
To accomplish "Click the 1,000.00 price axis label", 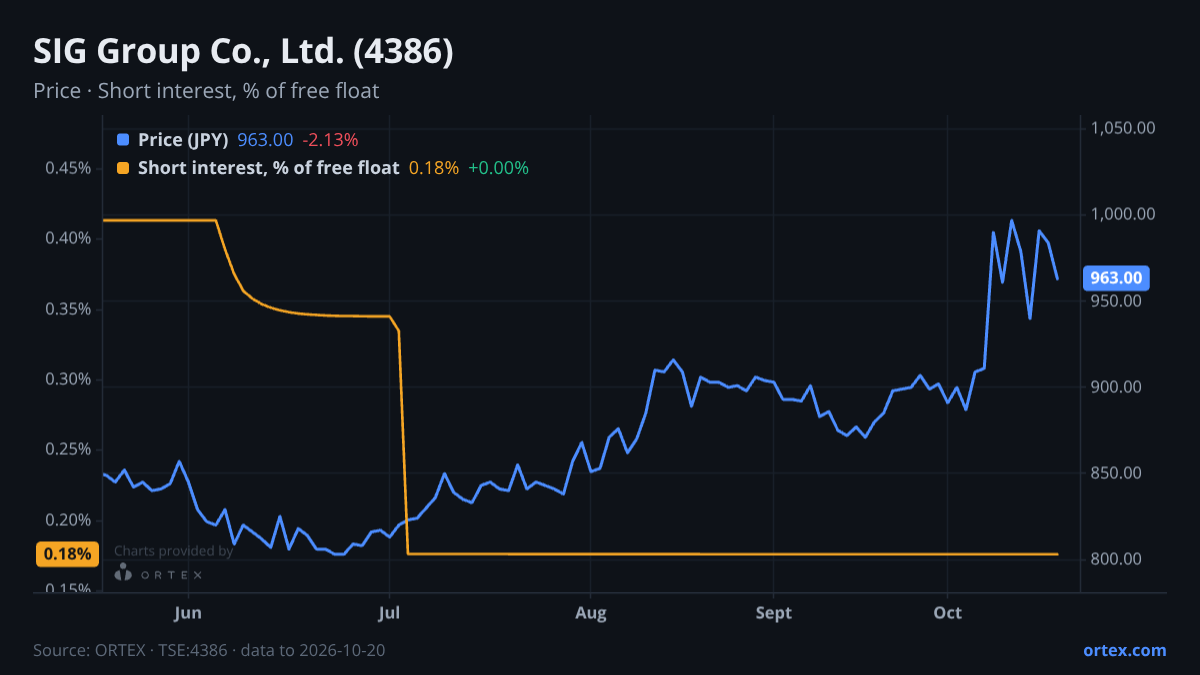I will point(1124,214).
